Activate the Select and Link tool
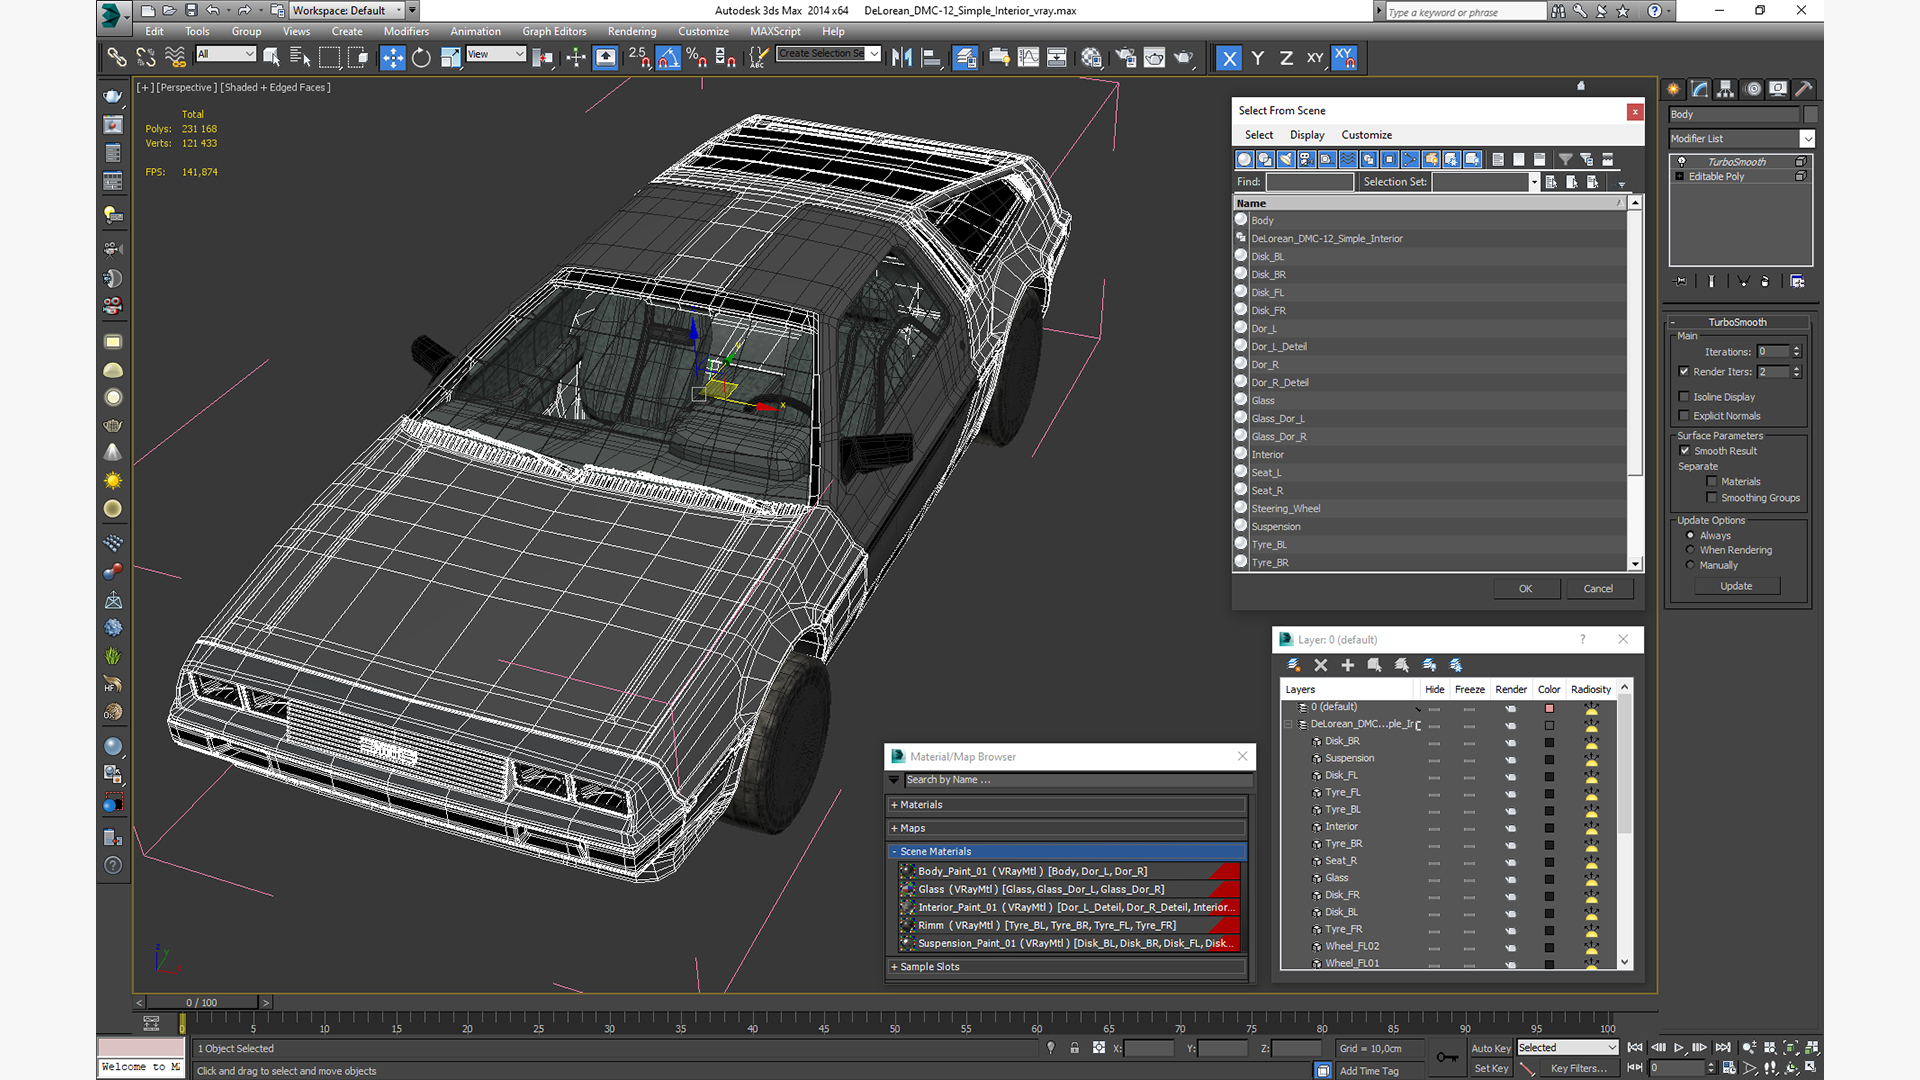The width and height of the screenshot is (1920, 1080). [x=117, y=58]
